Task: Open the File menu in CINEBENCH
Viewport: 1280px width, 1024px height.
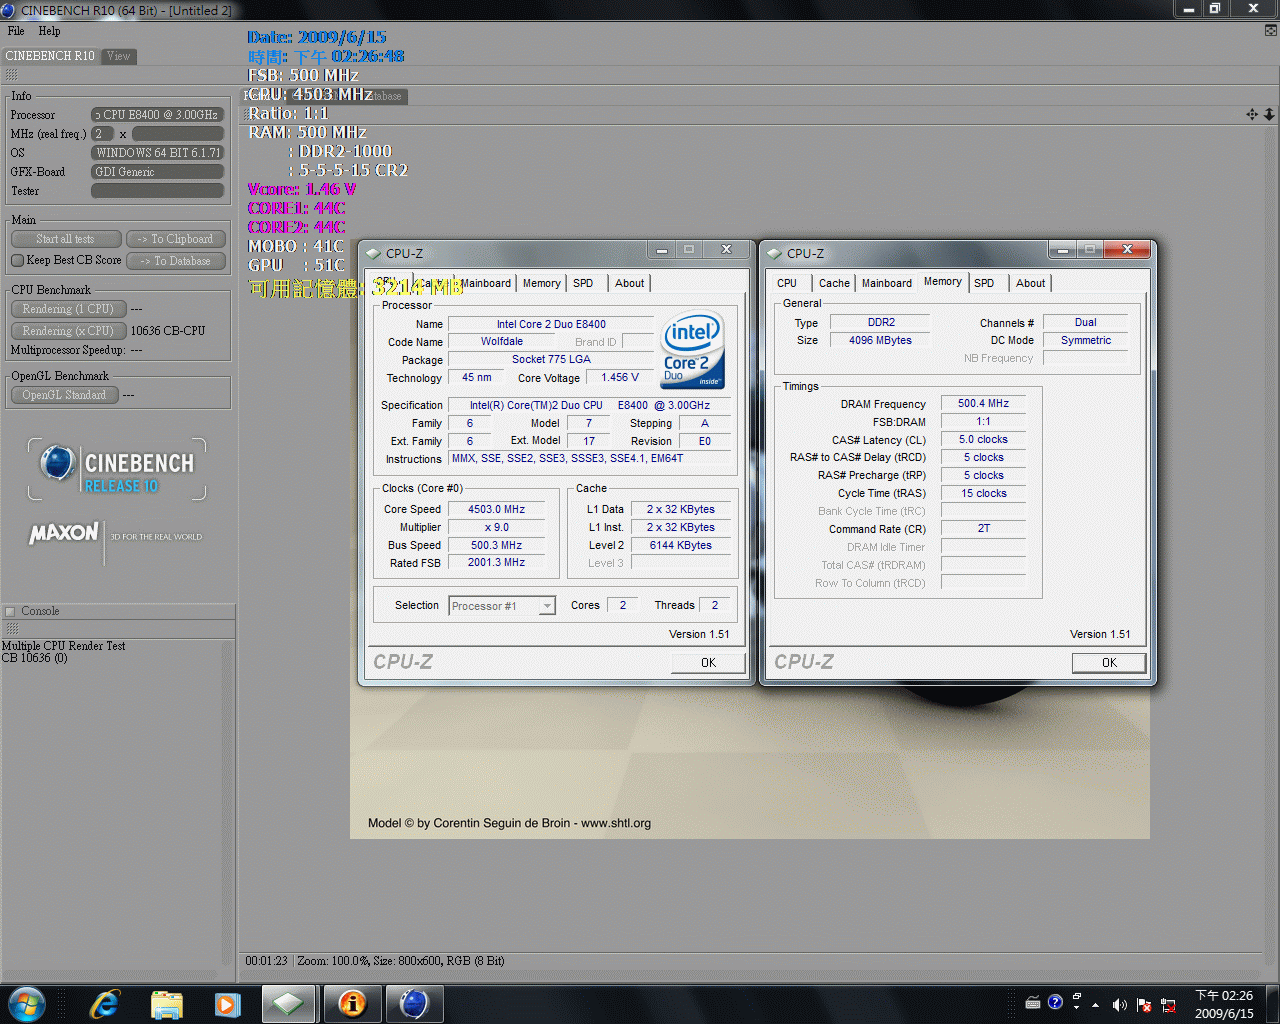Action: pyautogui.click(x=16, y=31)
